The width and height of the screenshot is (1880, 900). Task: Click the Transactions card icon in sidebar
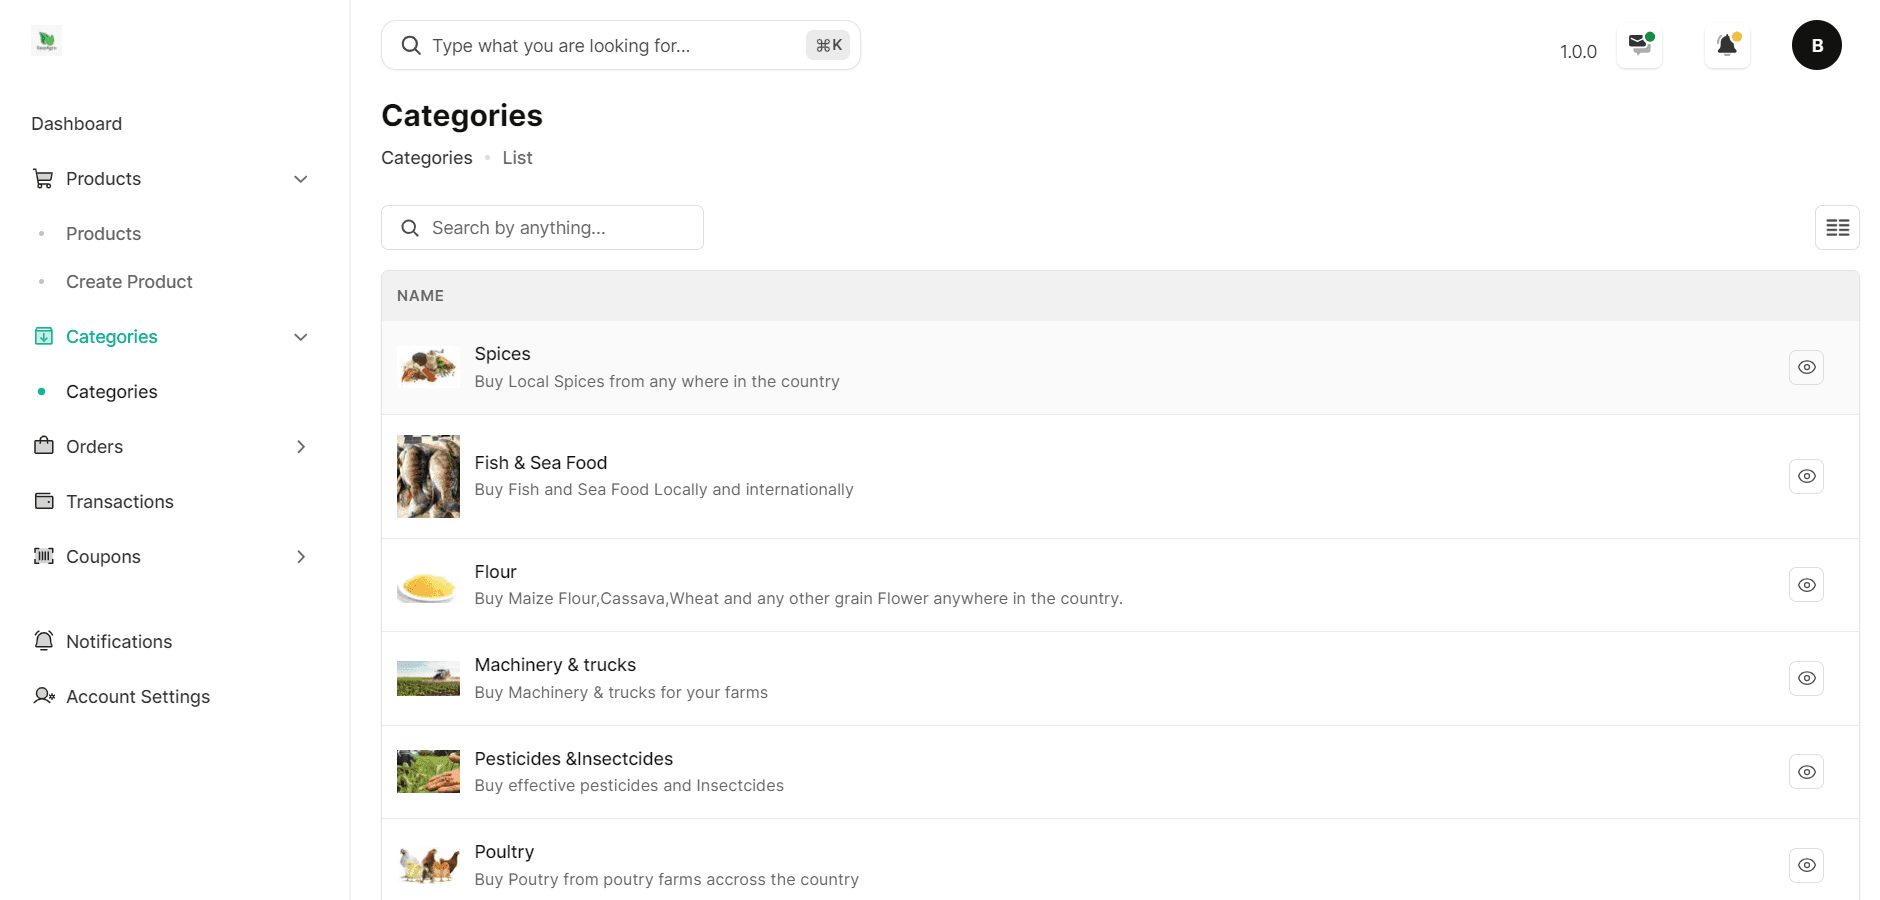coord(44,501)
